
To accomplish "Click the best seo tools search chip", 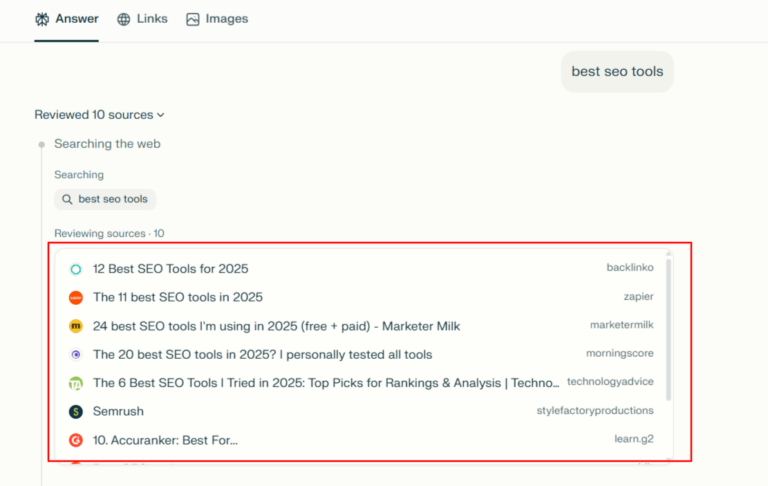I will 105,199.
